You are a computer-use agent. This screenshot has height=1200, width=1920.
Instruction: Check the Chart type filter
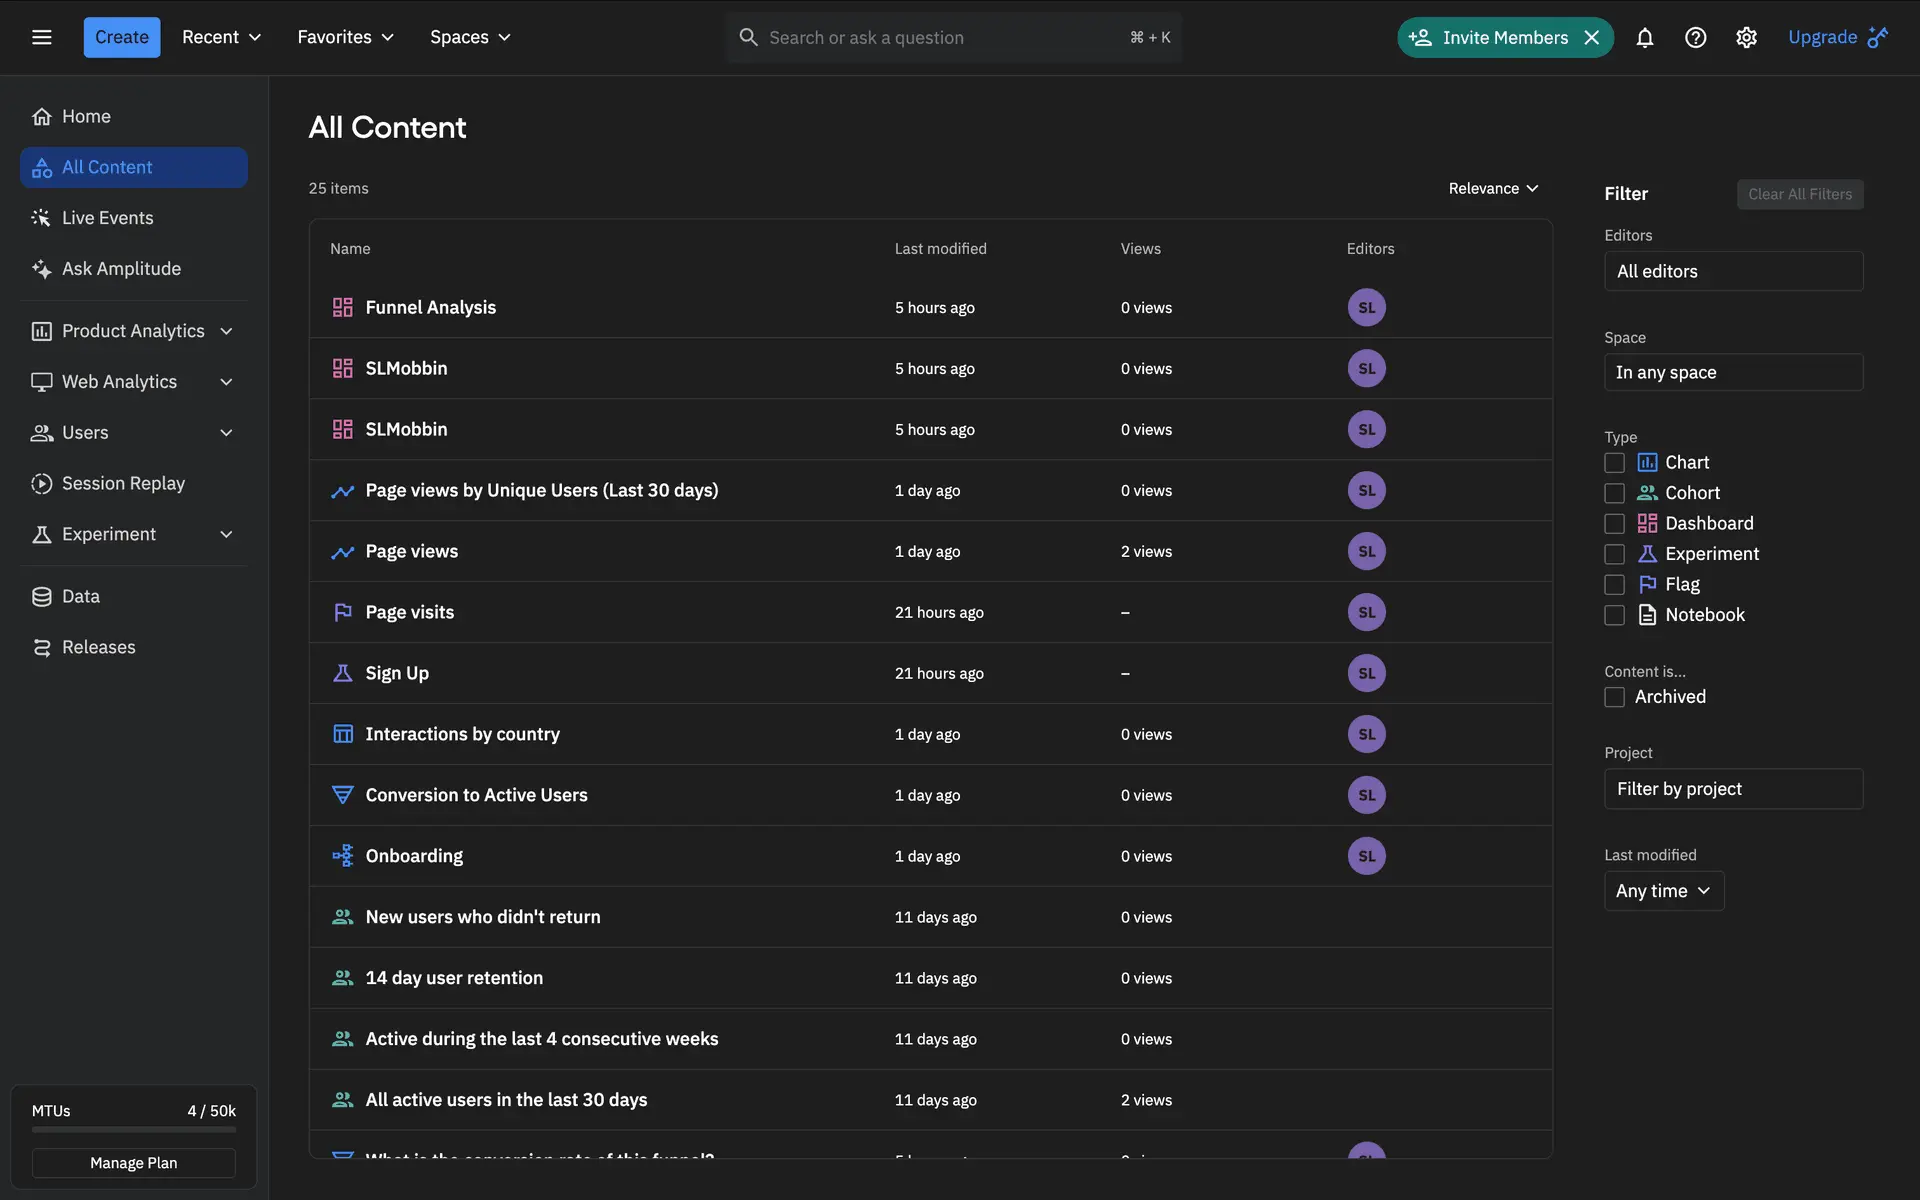[1614, 463]
